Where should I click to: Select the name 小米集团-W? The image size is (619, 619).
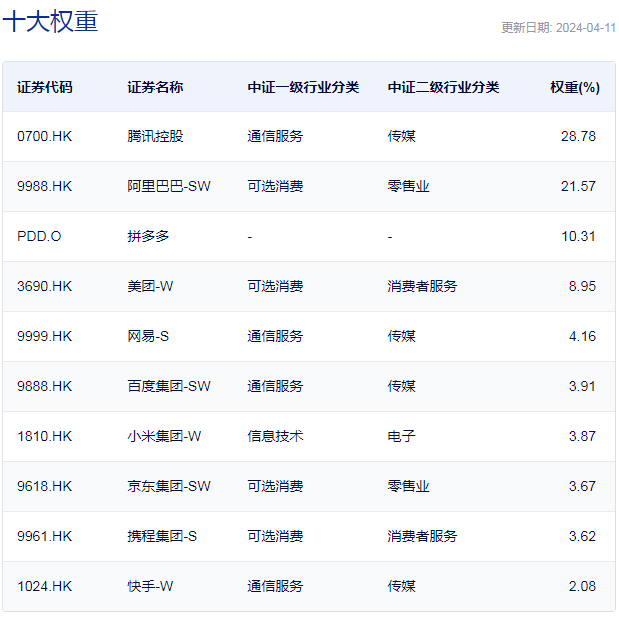click(x=164, y=436)
